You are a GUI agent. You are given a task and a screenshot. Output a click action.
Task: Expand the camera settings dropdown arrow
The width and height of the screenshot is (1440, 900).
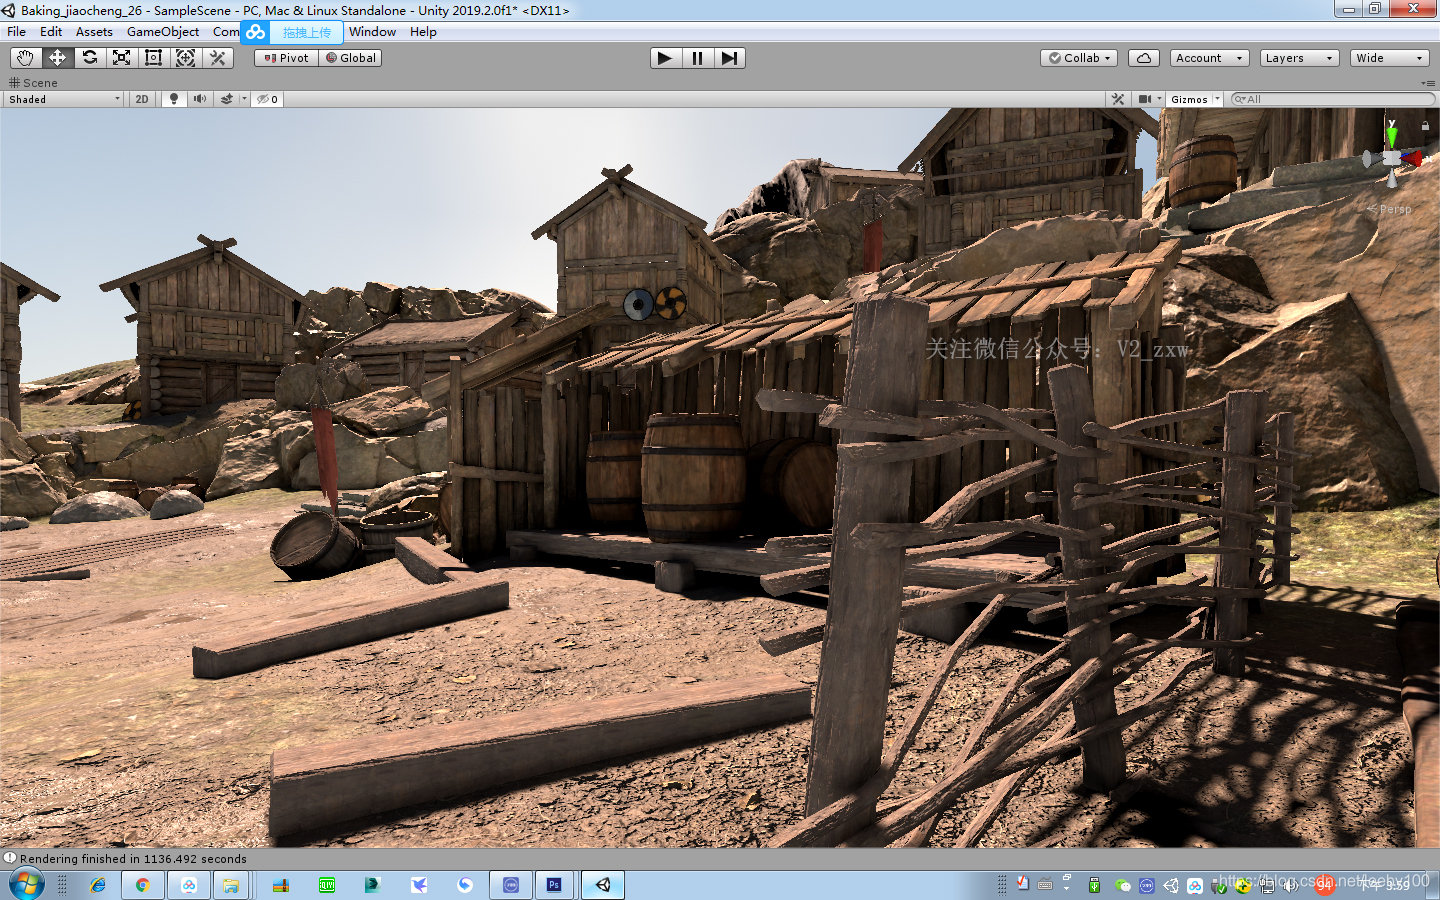pos(1159,99)
